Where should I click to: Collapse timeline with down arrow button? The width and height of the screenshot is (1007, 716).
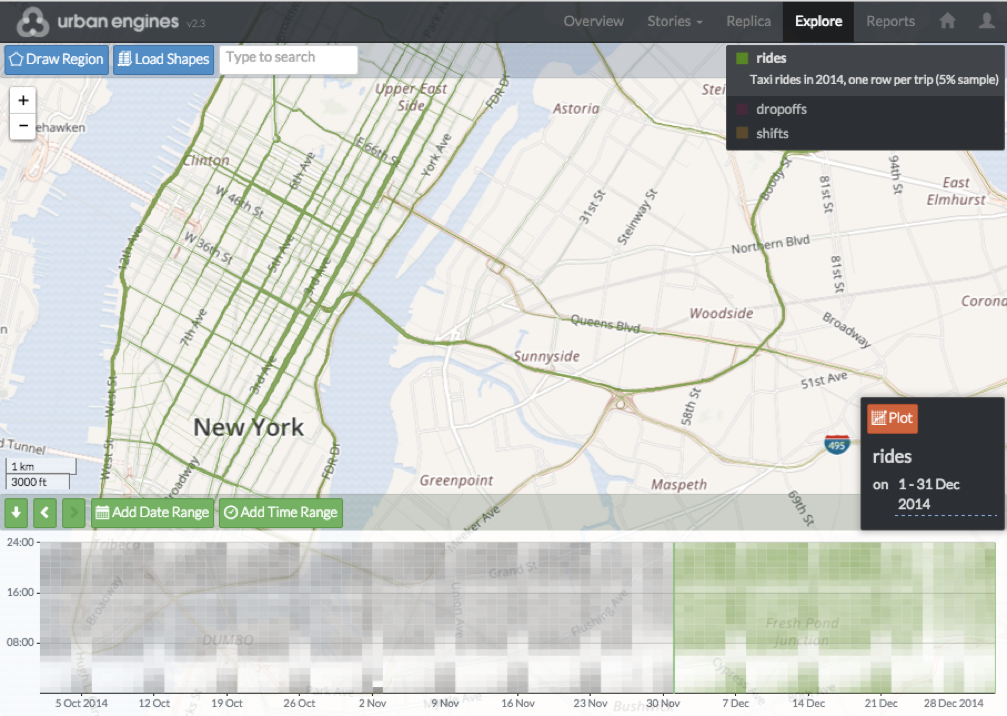pyautogui.click(x=16, y=513)
